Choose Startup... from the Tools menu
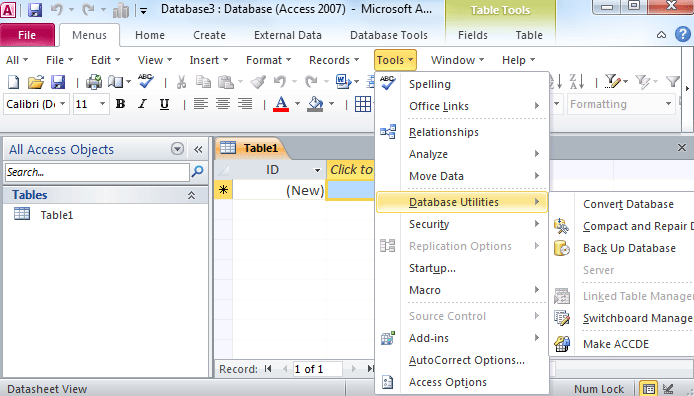The image size is (694, 396). 461,268
